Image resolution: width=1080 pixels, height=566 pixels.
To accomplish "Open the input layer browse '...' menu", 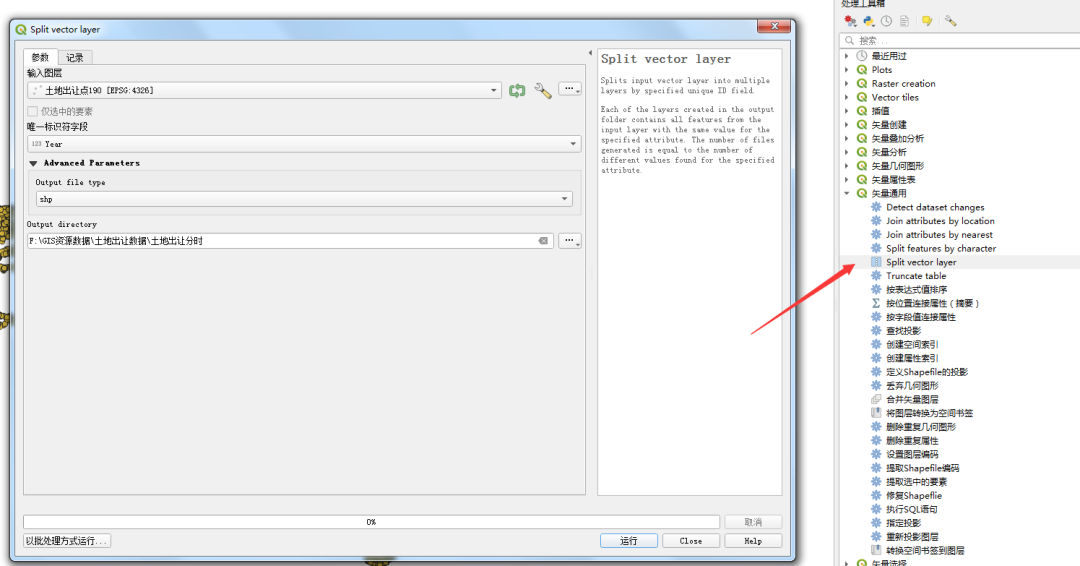I will [570, 90].
